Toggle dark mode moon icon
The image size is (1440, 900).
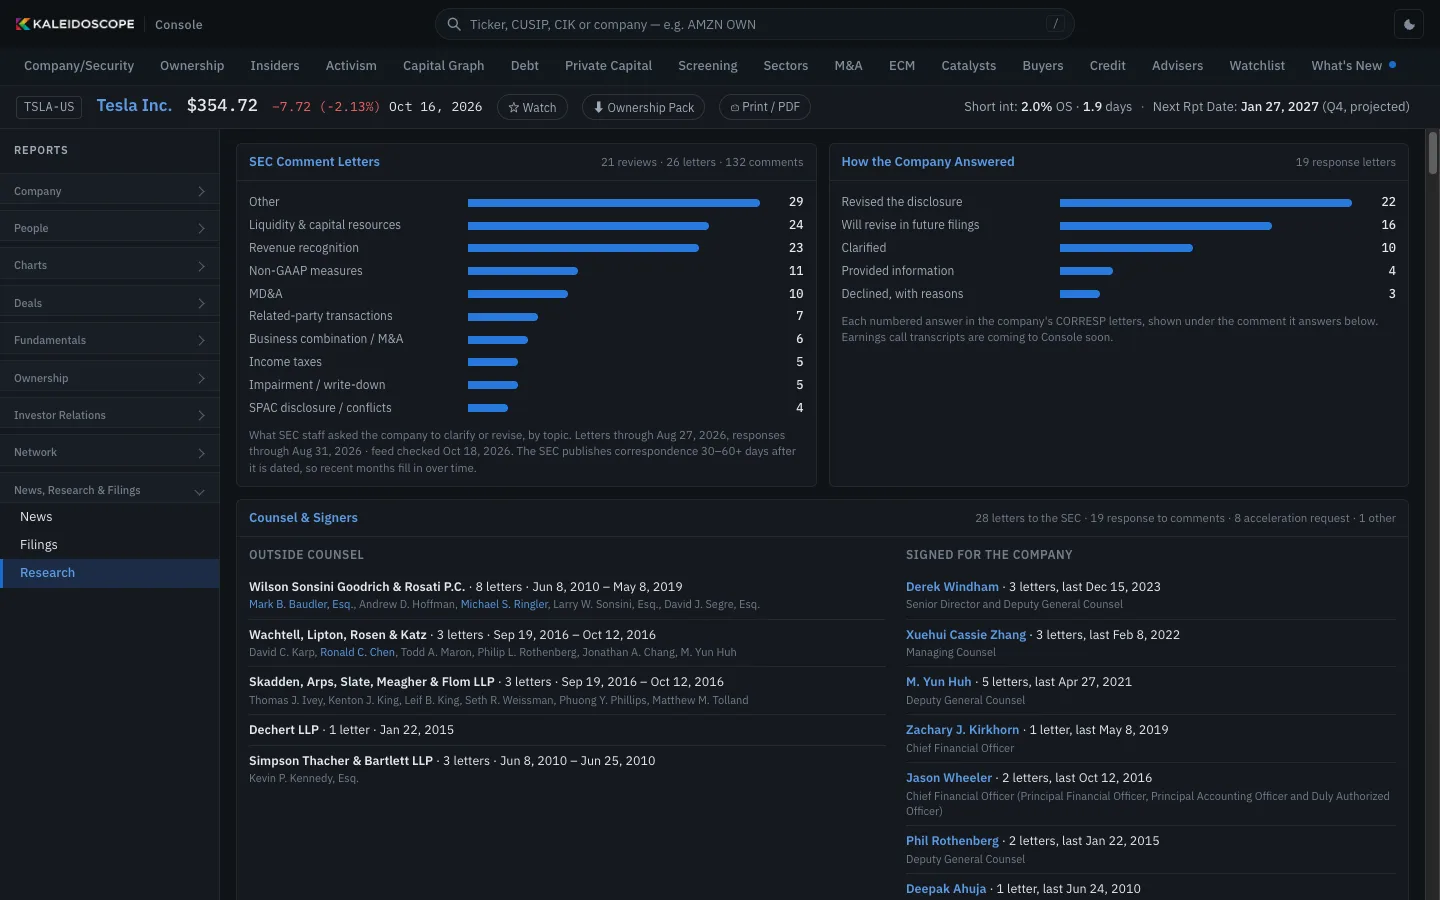coord(1410,25)
